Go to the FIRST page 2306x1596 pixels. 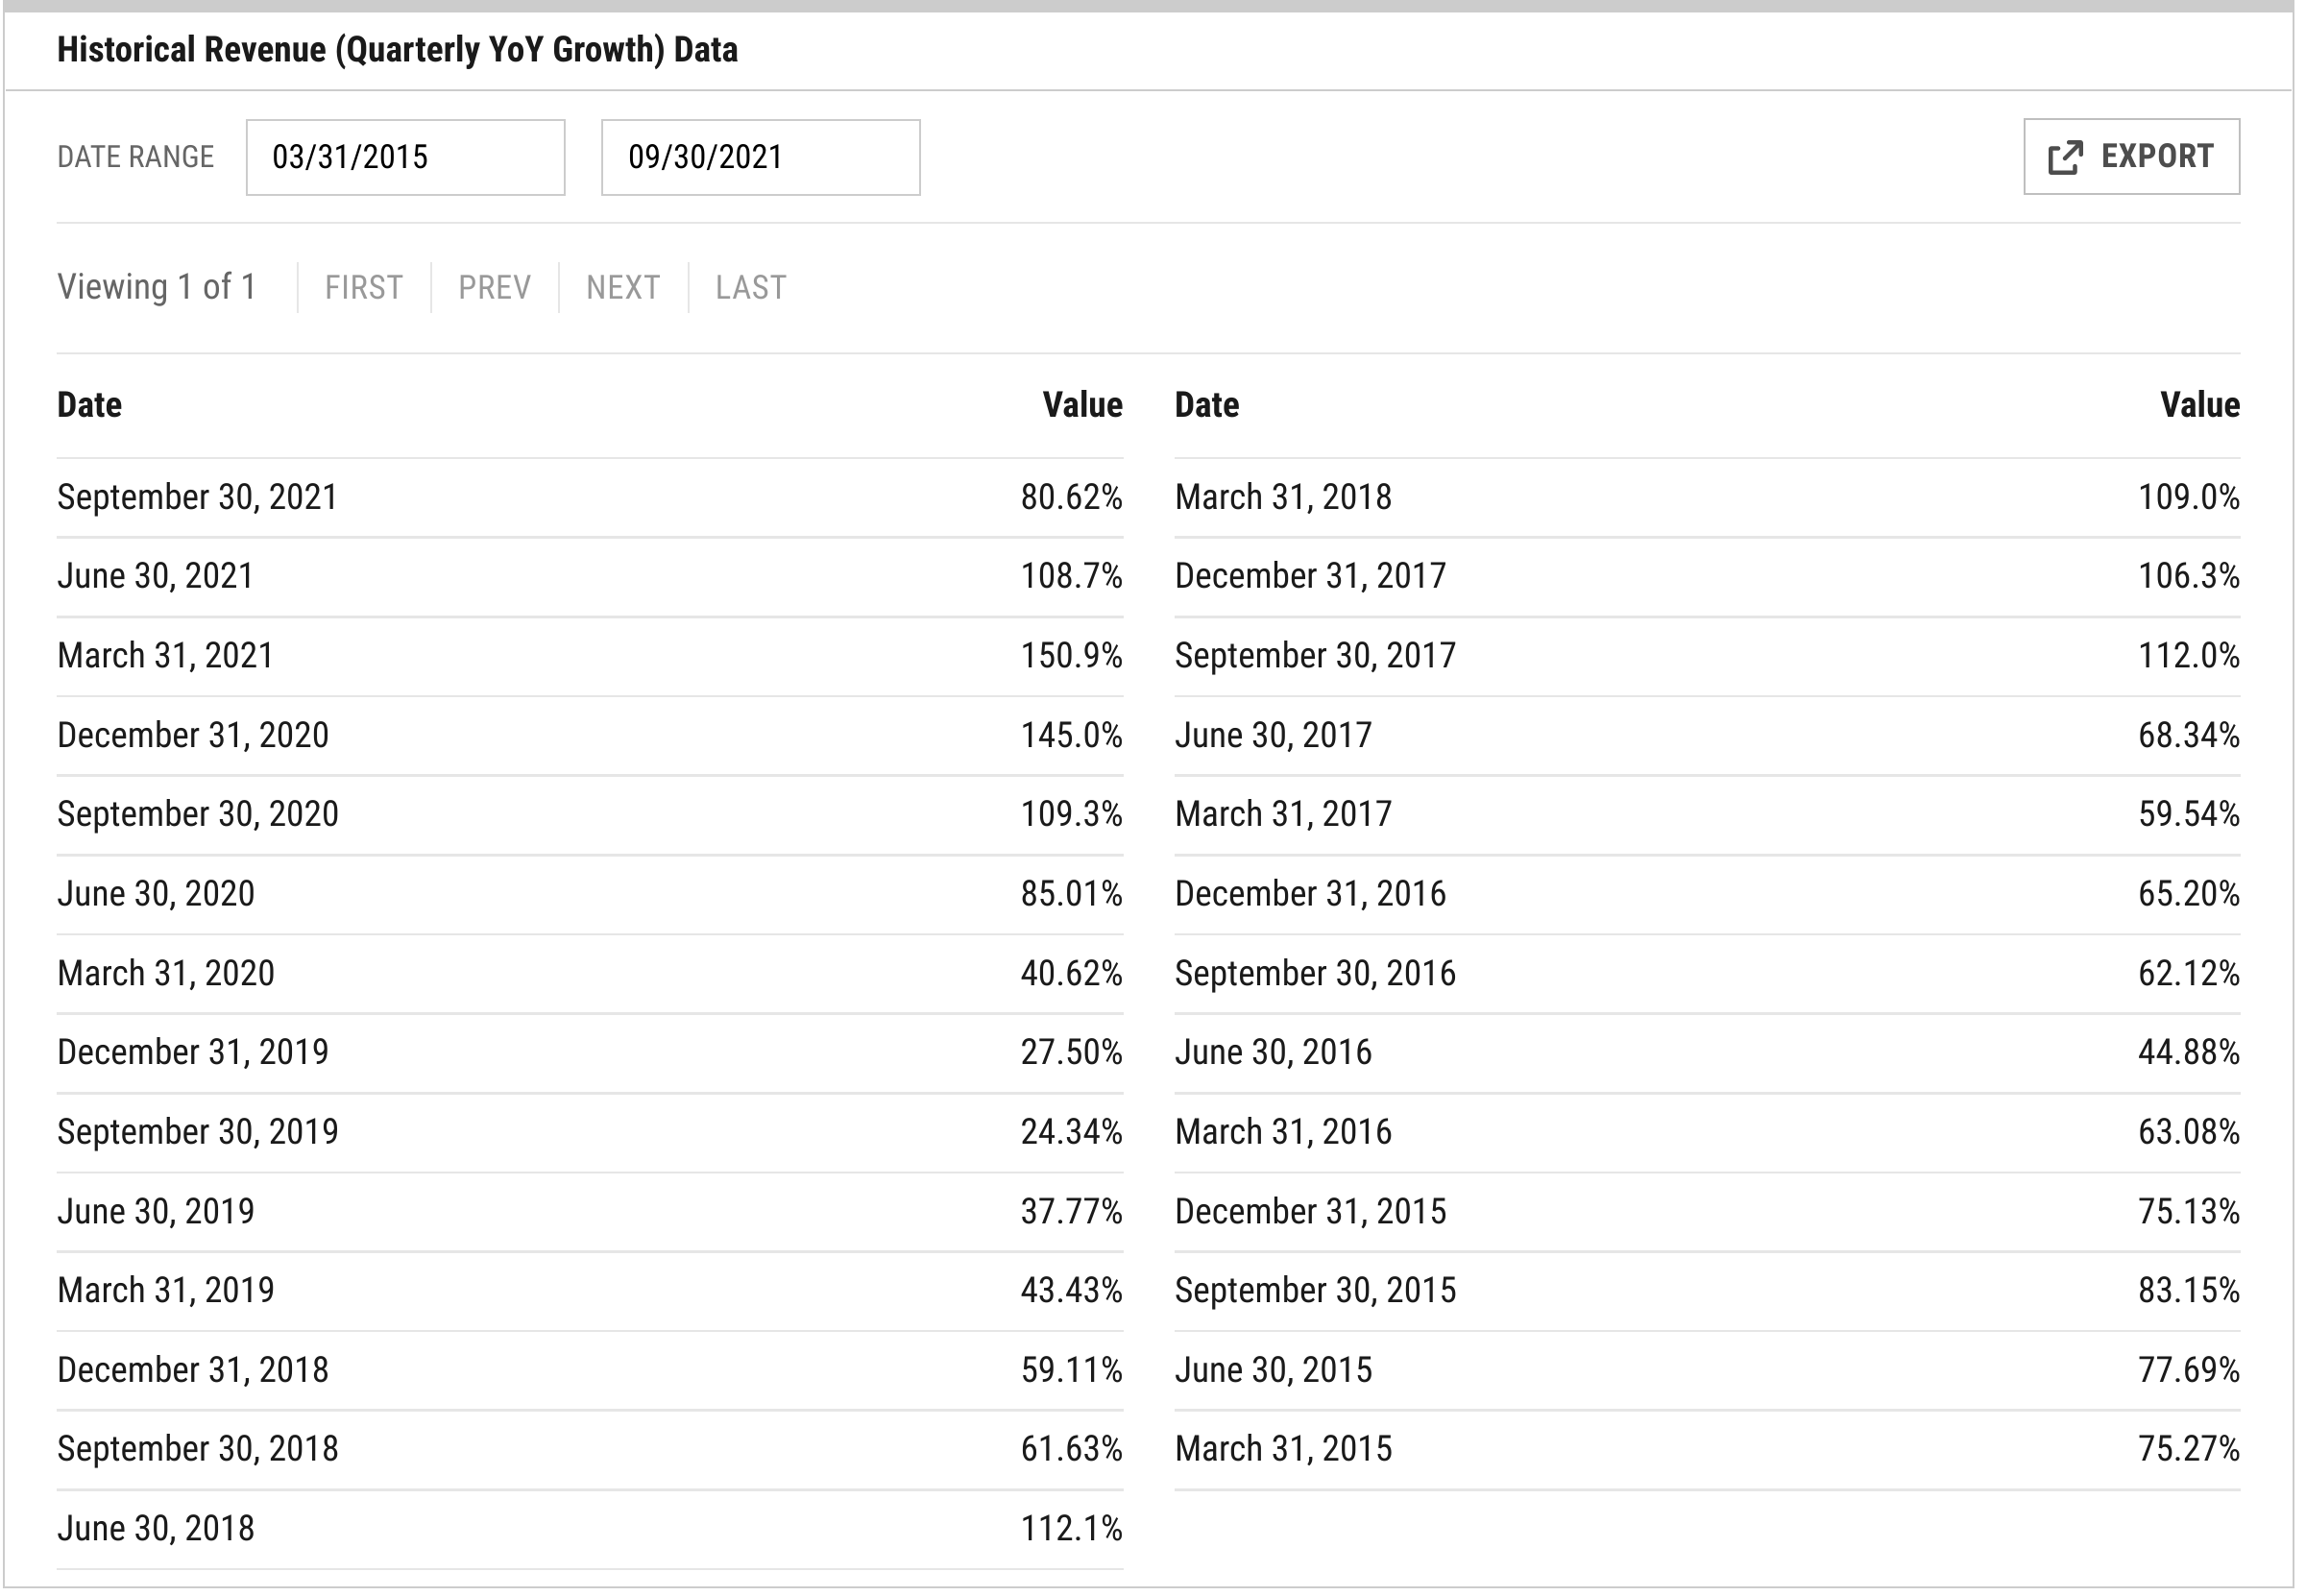click(363, 288)
